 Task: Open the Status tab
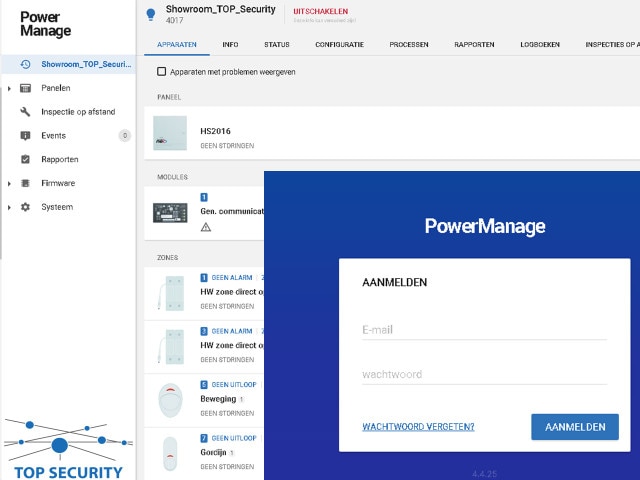pos(277,44)
